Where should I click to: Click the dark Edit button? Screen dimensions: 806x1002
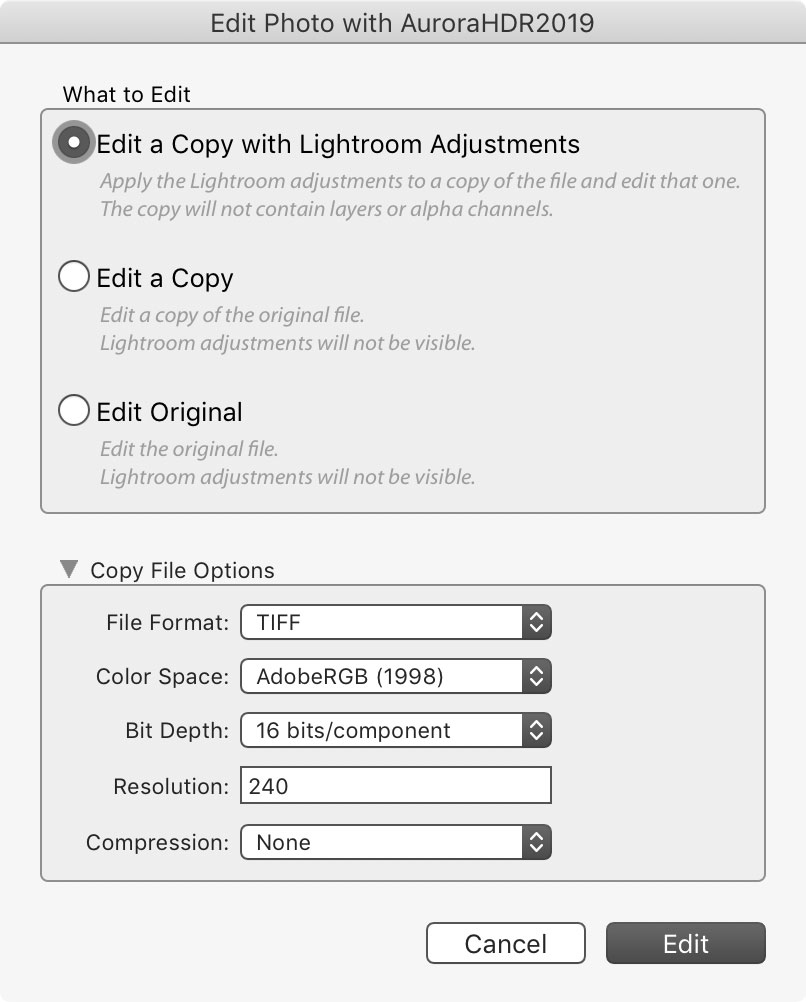pos(686,943)
